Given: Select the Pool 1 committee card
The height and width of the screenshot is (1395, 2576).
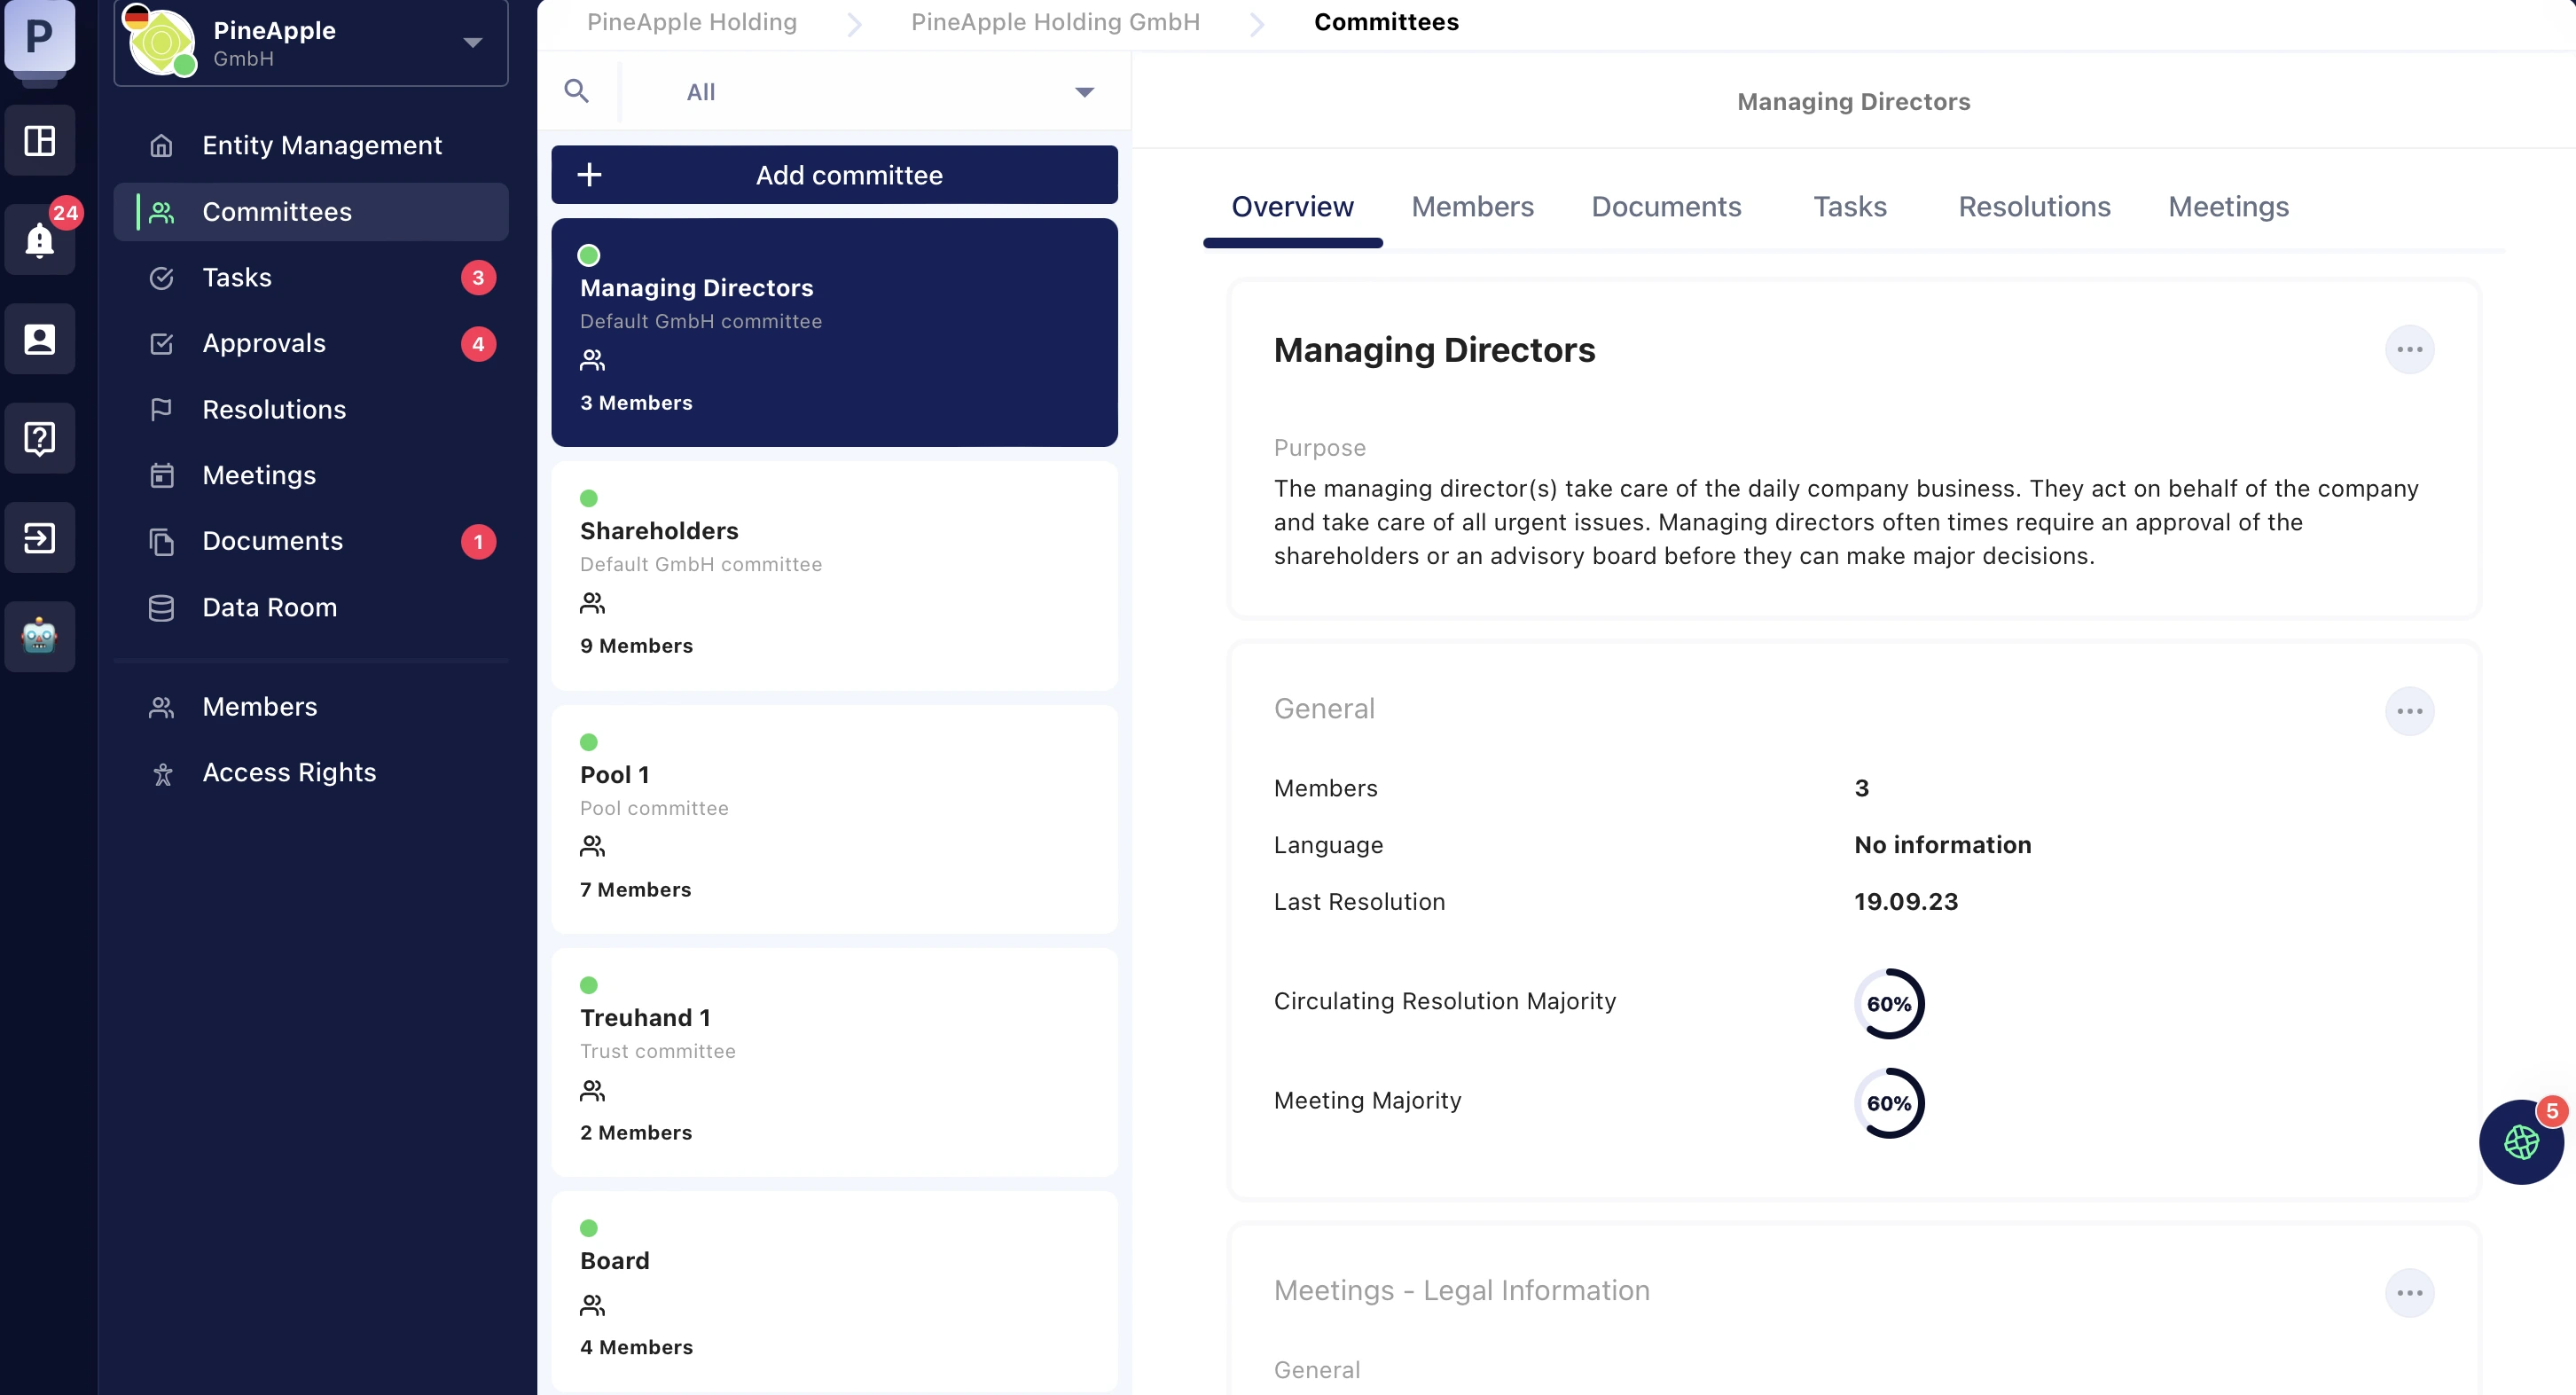Looking at the screenshot, I should coord(834,820).
